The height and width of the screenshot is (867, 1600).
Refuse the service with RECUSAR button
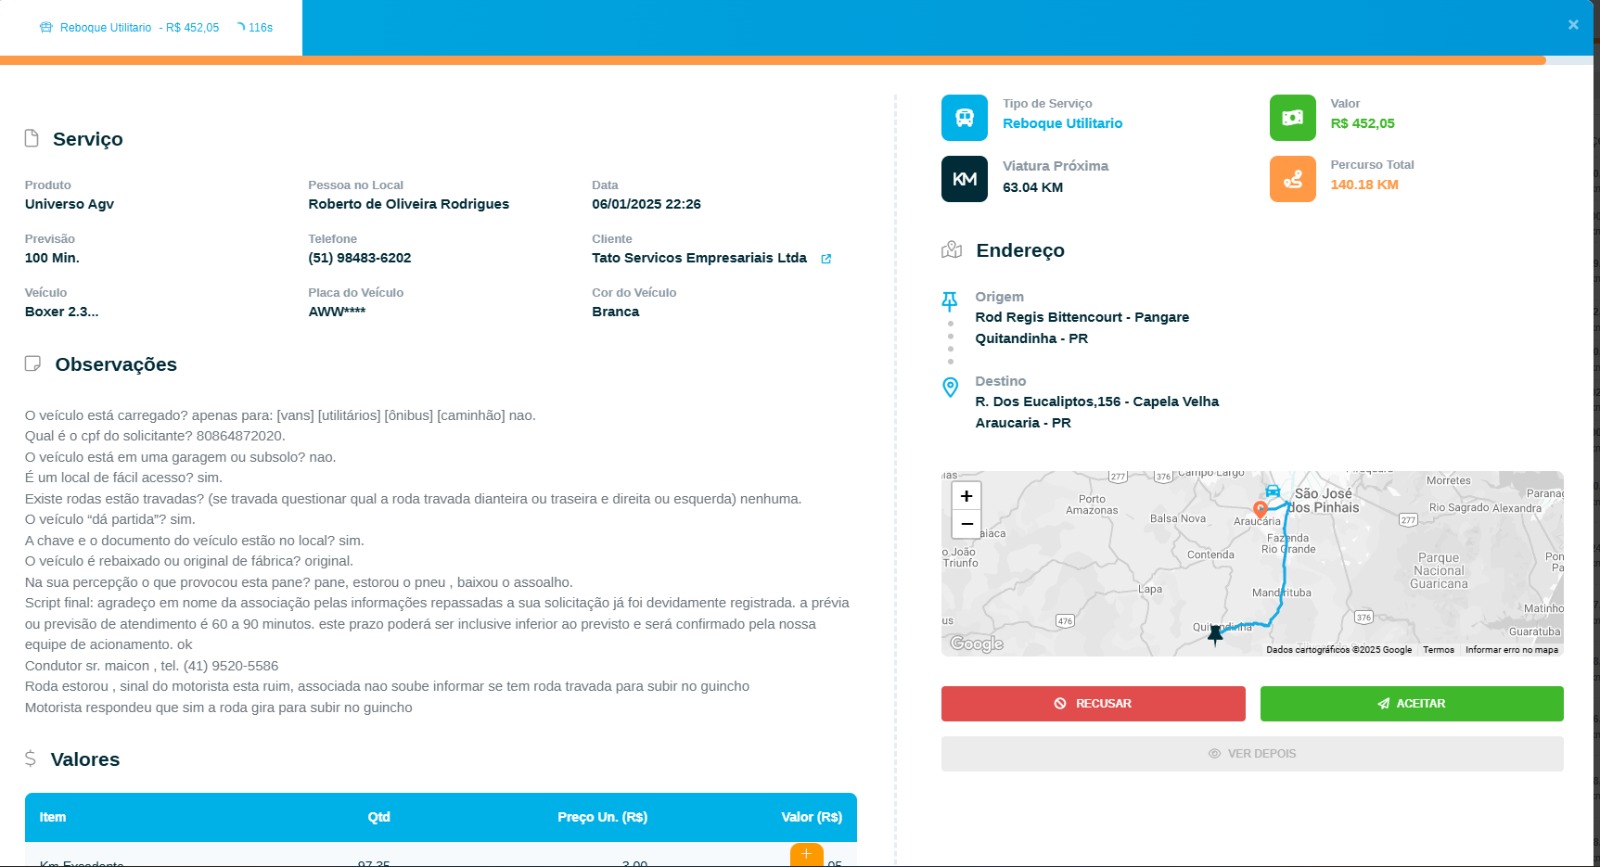pos(1093,704)
